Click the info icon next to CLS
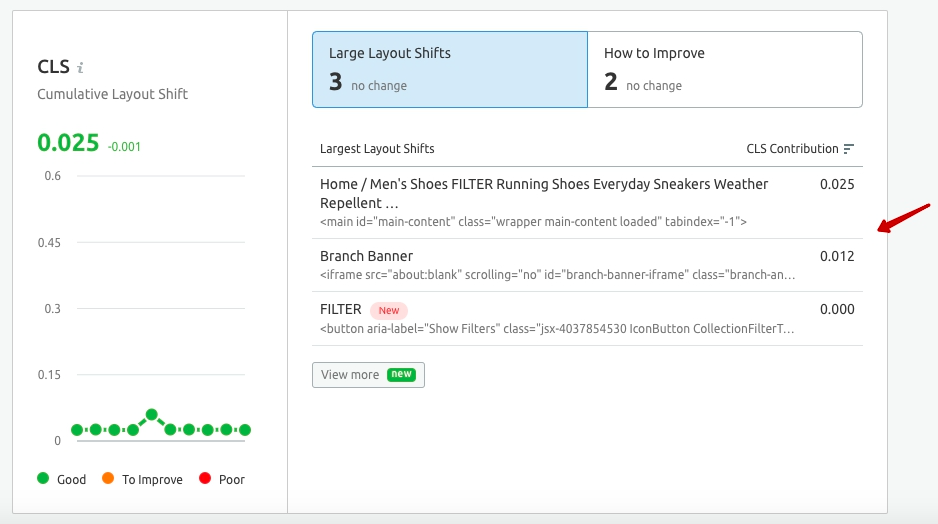The height and width of the screenshot is (524, 938). pos(81,68)
